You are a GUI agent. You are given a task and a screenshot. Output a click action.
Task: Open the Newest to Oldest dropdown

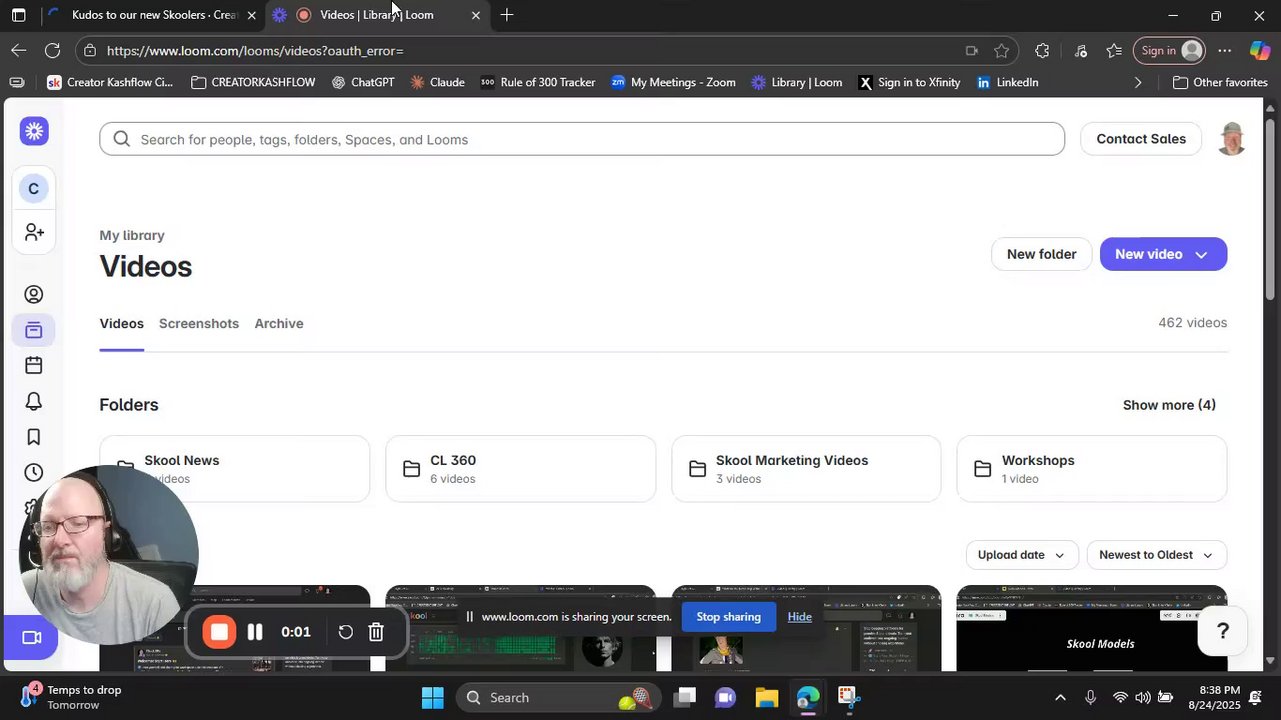click(x=1156, y=555)
